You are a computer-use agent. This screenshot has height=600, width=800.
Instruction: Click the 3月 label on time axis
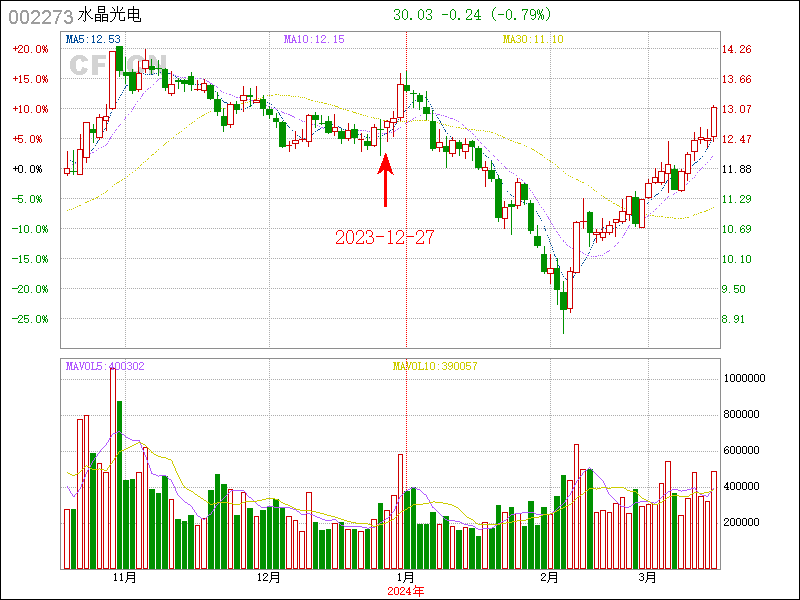click(x=648, y=578)
